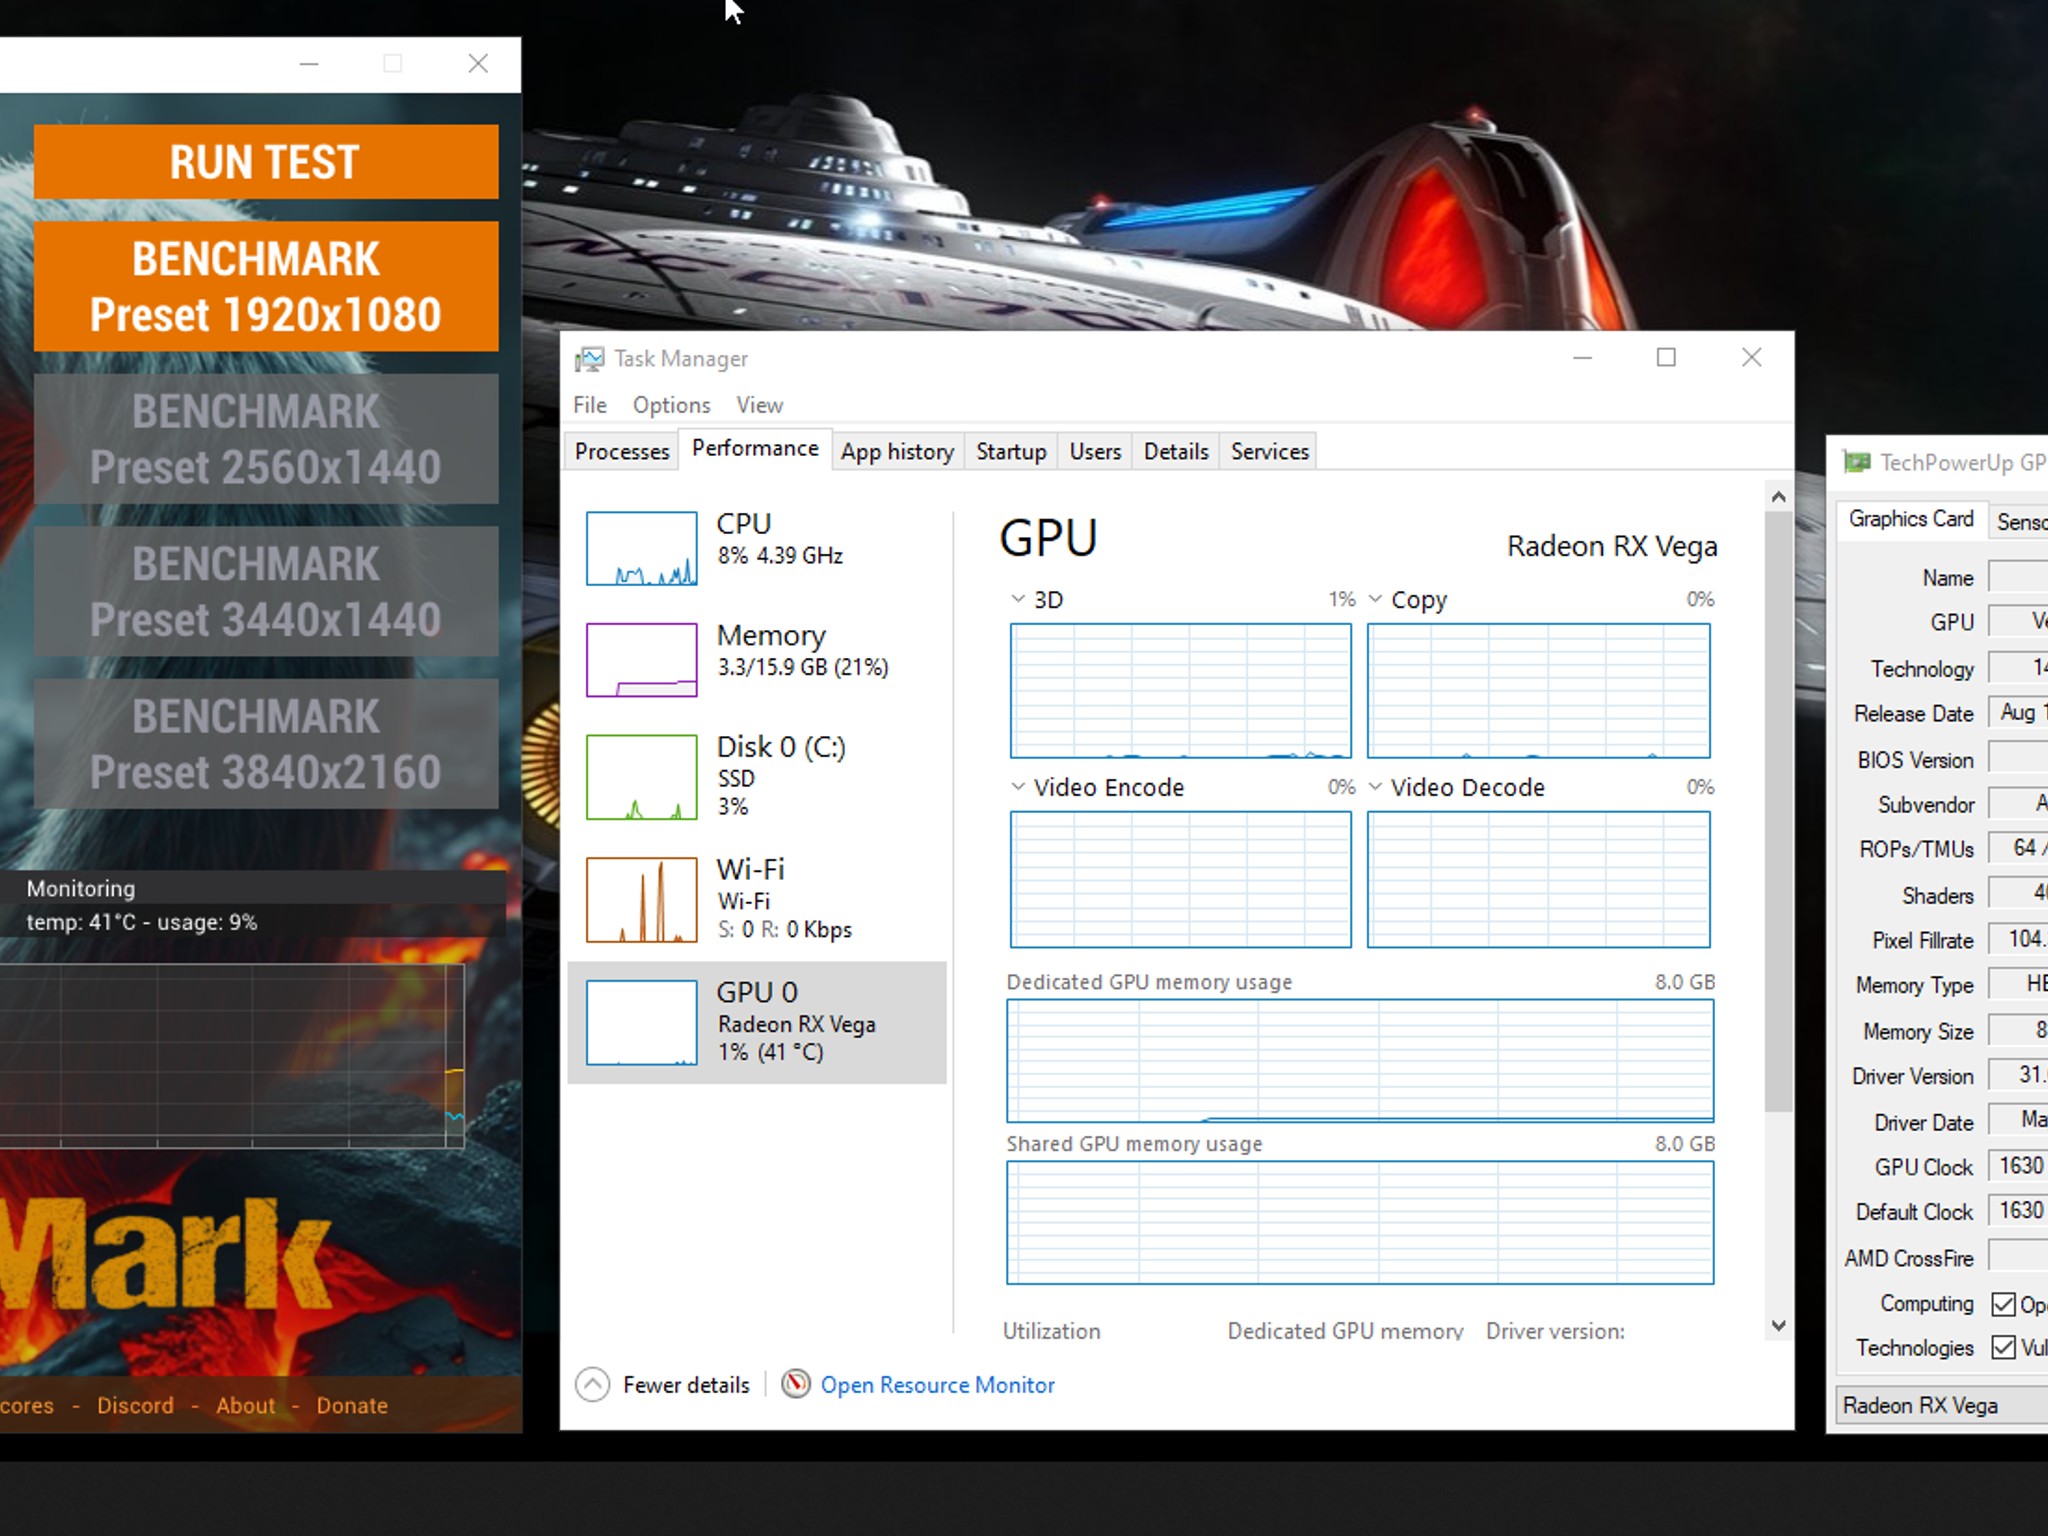Toggle the OpenCL Computing checkbox in GPU-Z

(2003, 1304)
